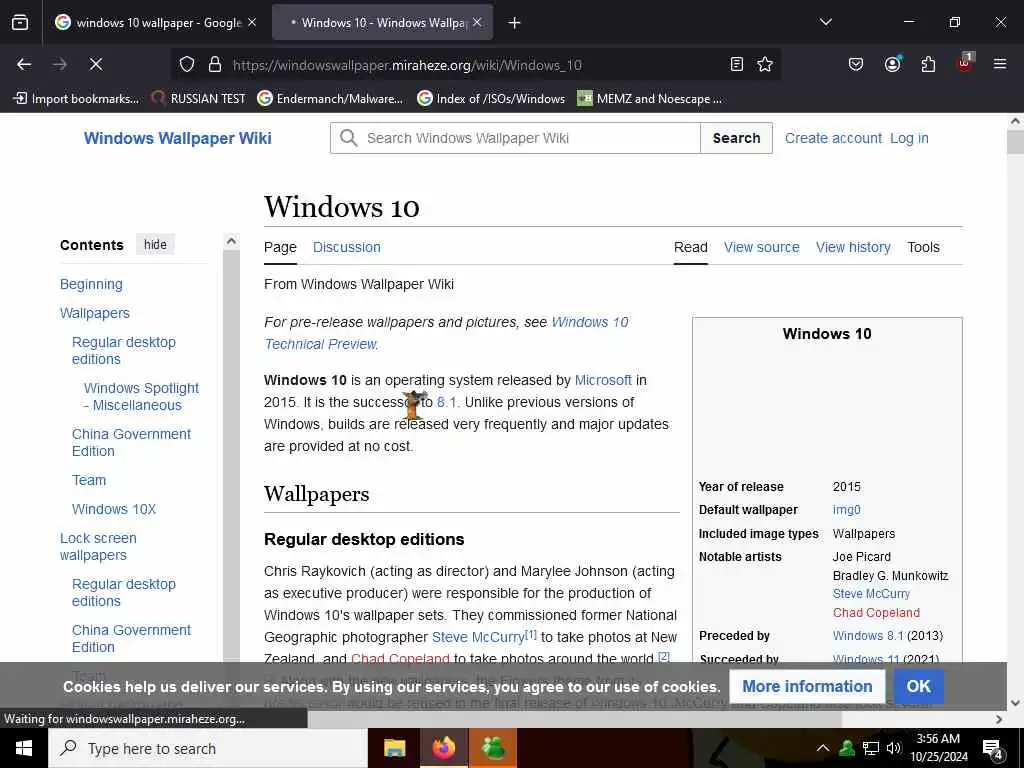Open Windows 8.1 preceded-by link
Image resolution: width=1024 pixels, height=768 pixels.
pos(868,635)
